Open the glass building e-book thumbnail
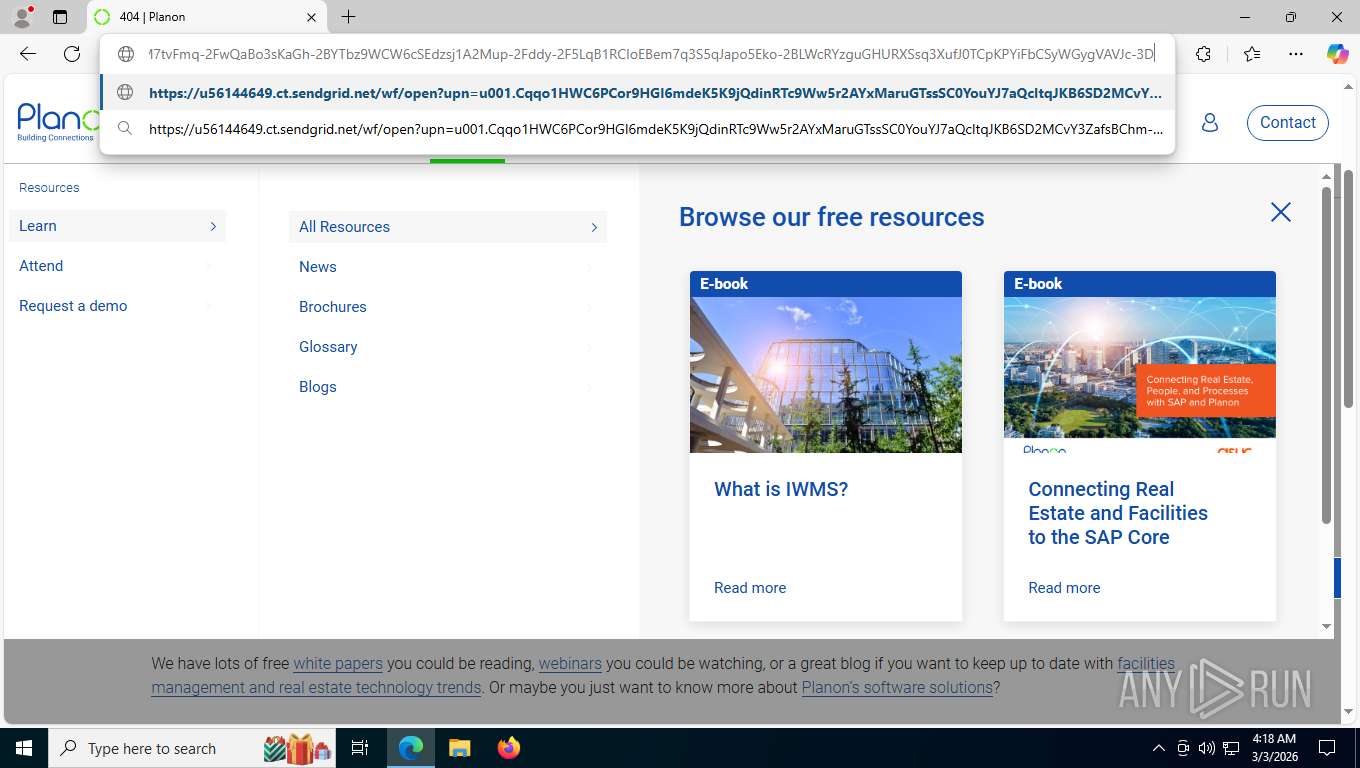The height and width of the screenshot is (768, 1360). click(x=826, y=375)
